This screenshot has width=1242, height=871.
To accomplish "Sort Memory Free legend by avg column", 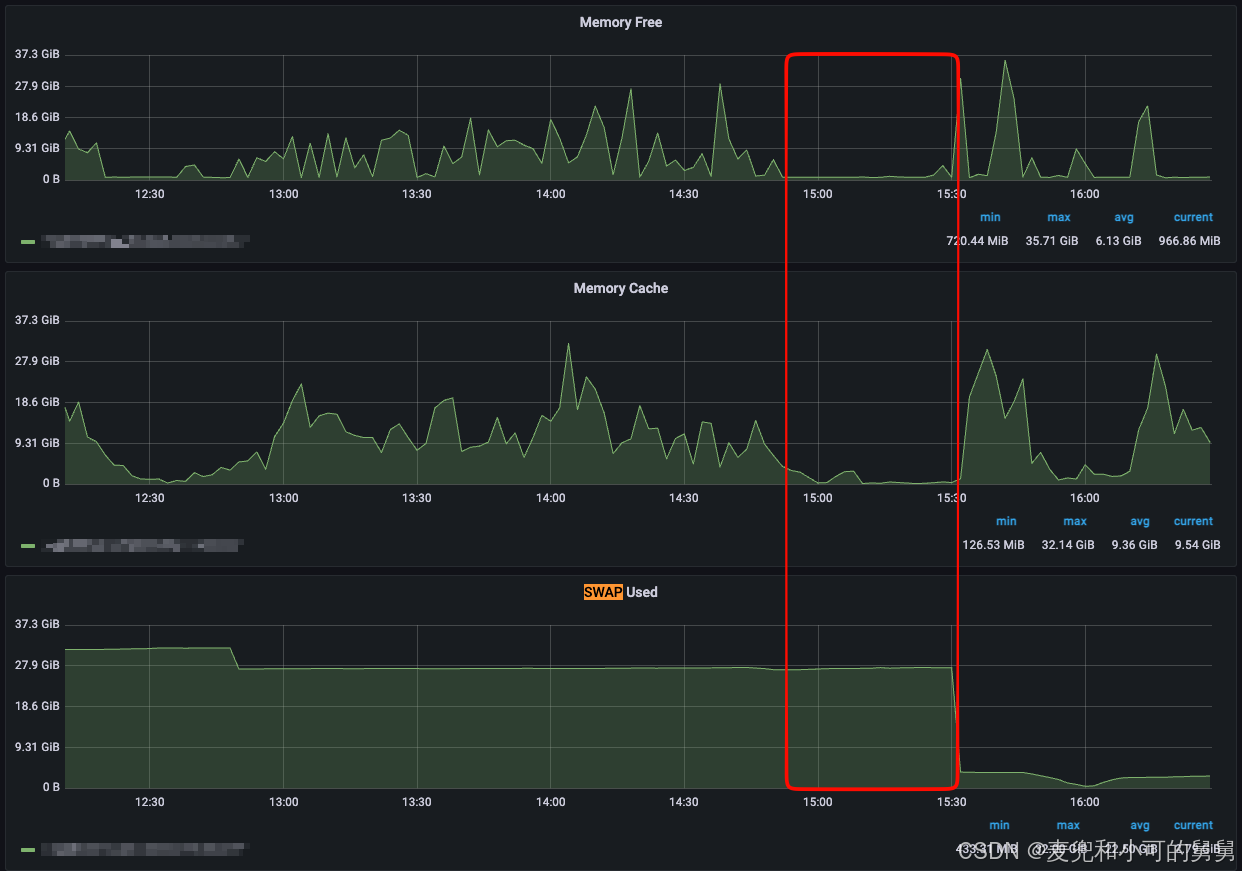I will [1124, 217].
